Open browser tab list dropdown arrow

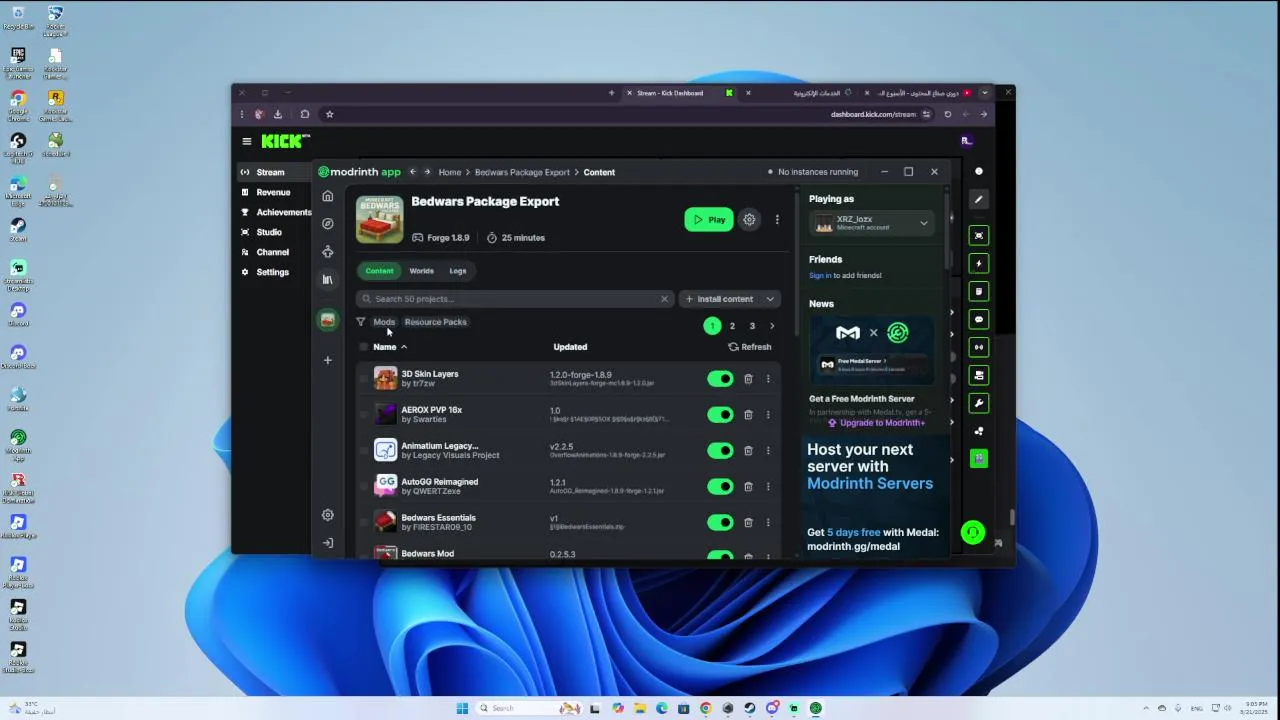pyautogui.click(x=984, y=93)
